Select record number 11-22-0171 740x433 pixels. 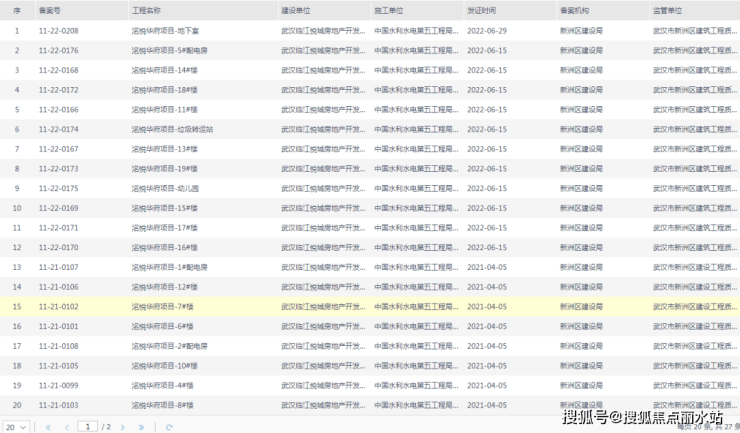[59, 228]
